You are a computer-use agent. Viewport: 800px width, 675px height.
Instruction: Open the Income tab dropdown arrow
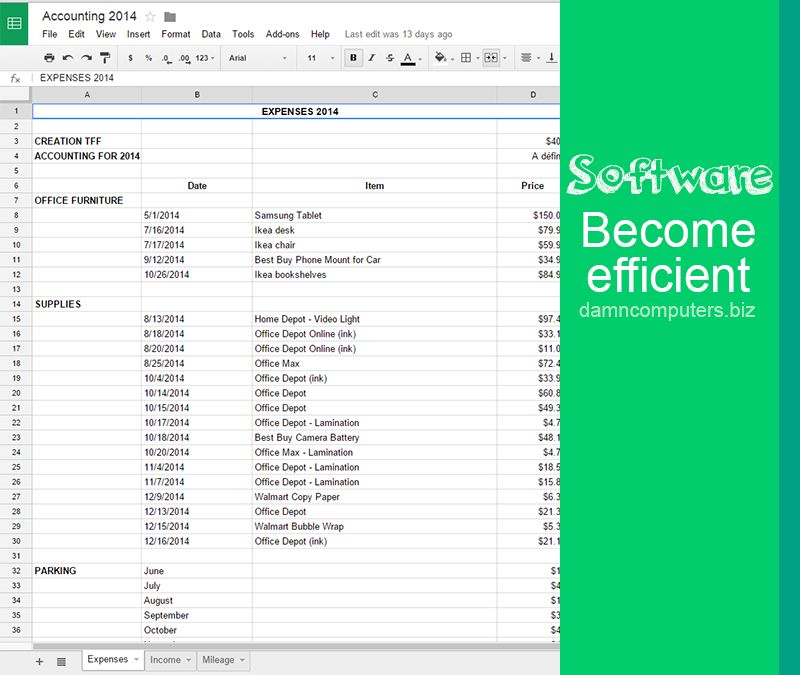pos(188,660)
